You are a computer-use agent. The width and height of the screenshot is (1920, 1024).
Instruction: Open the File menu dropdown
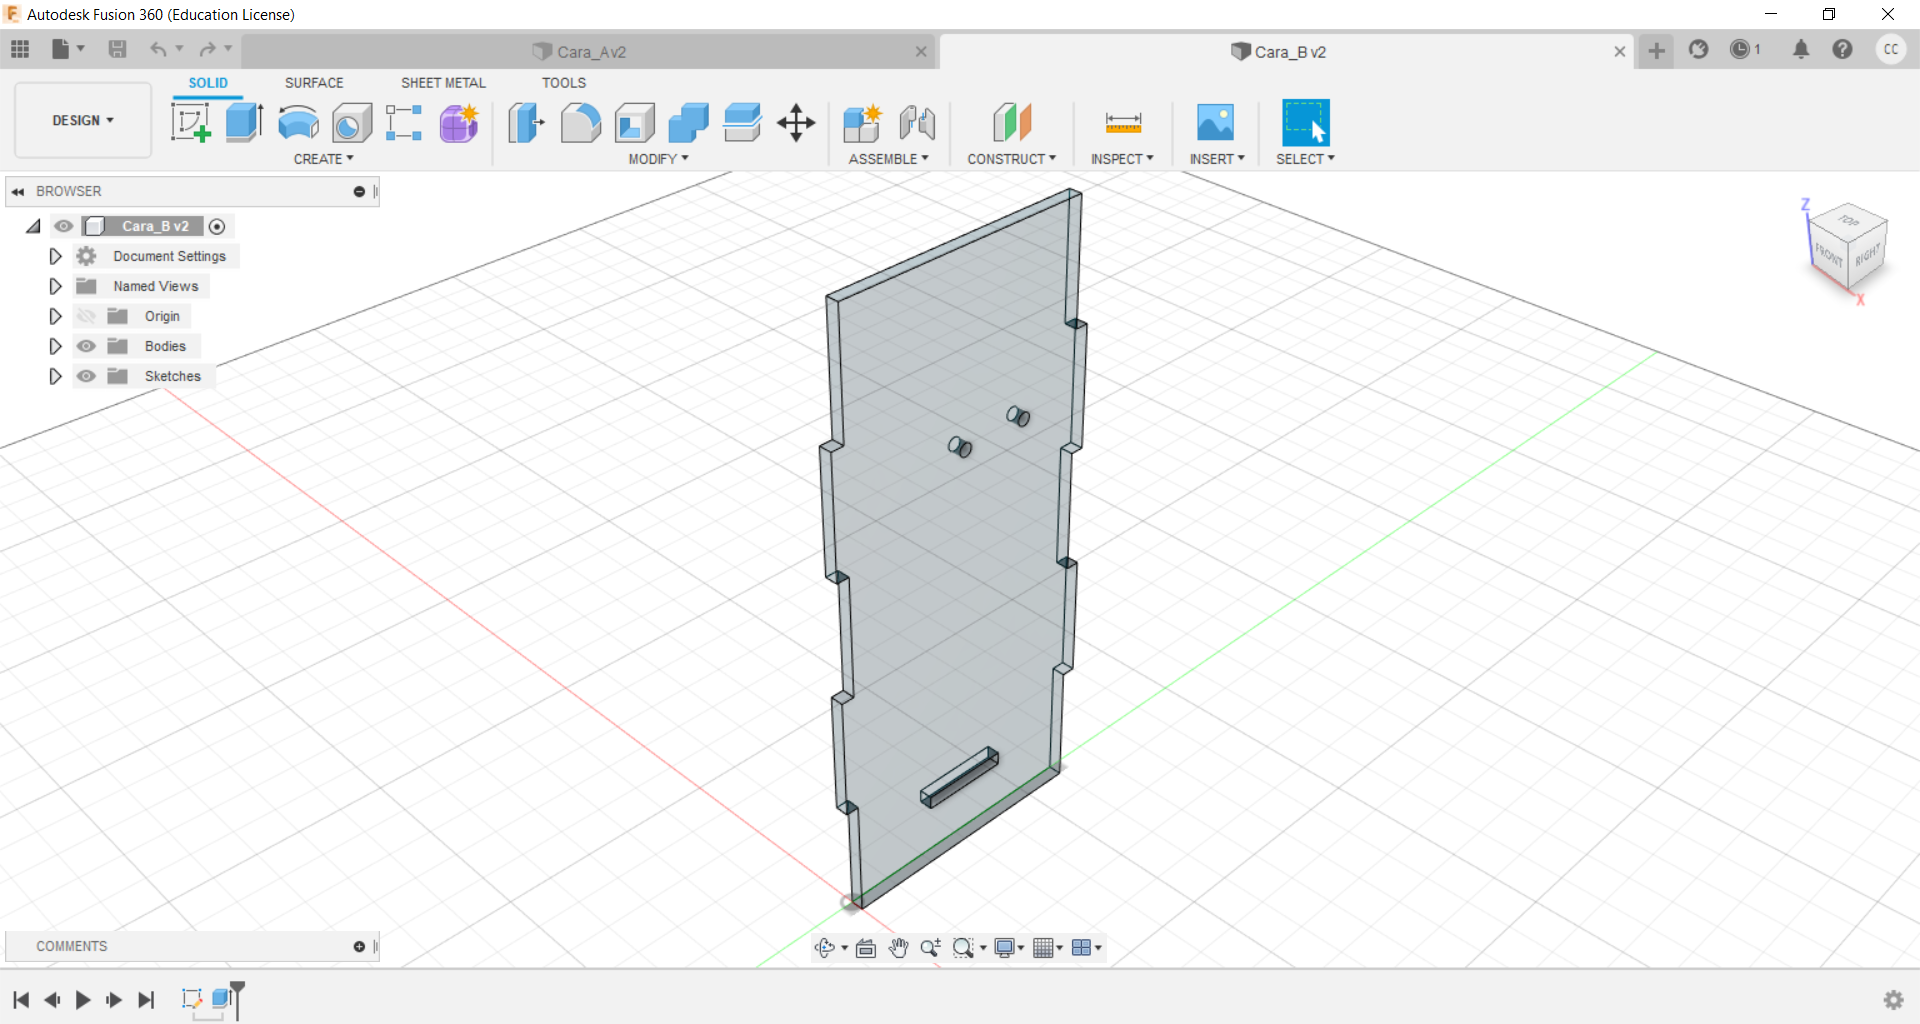click(67, 49)
